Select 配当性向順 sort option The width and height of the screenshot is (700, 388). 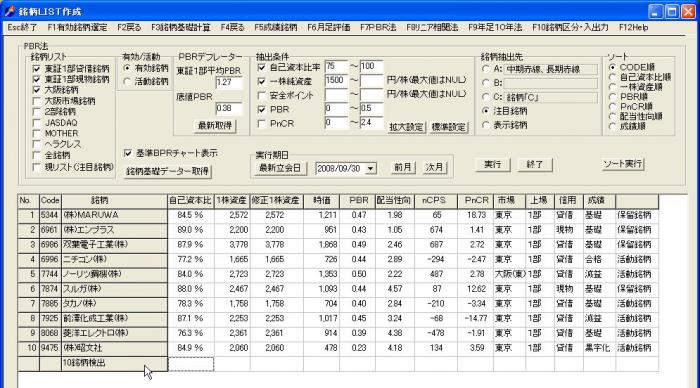point(612,117)
